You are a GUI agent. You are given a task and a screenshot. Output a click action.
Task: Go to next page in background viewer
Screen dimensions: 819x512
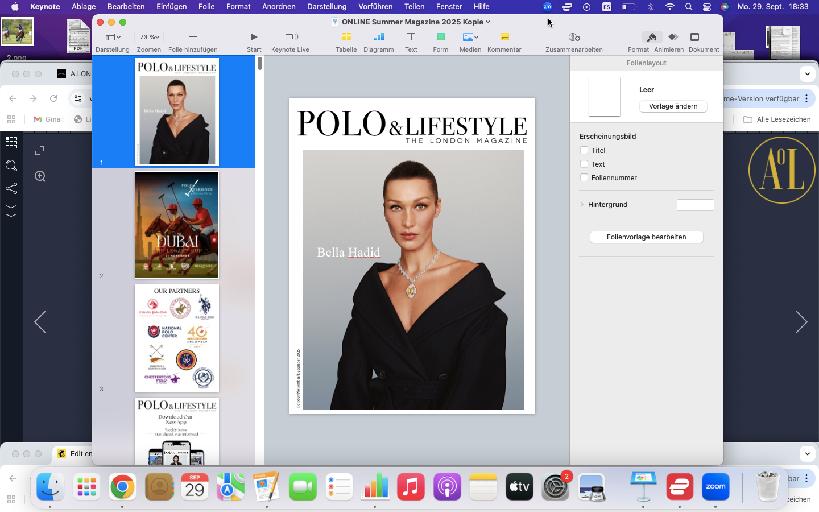[801, 322]
